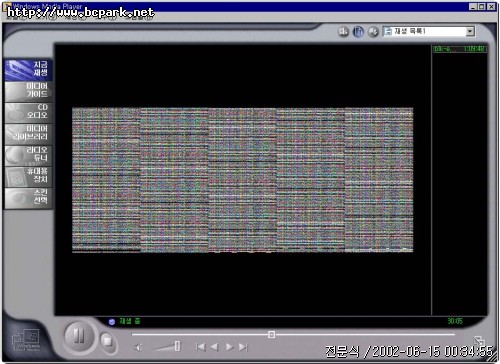Toggle shuffle playback icon
The height and width of the screenshot is (364, 500).
point(373,32)
